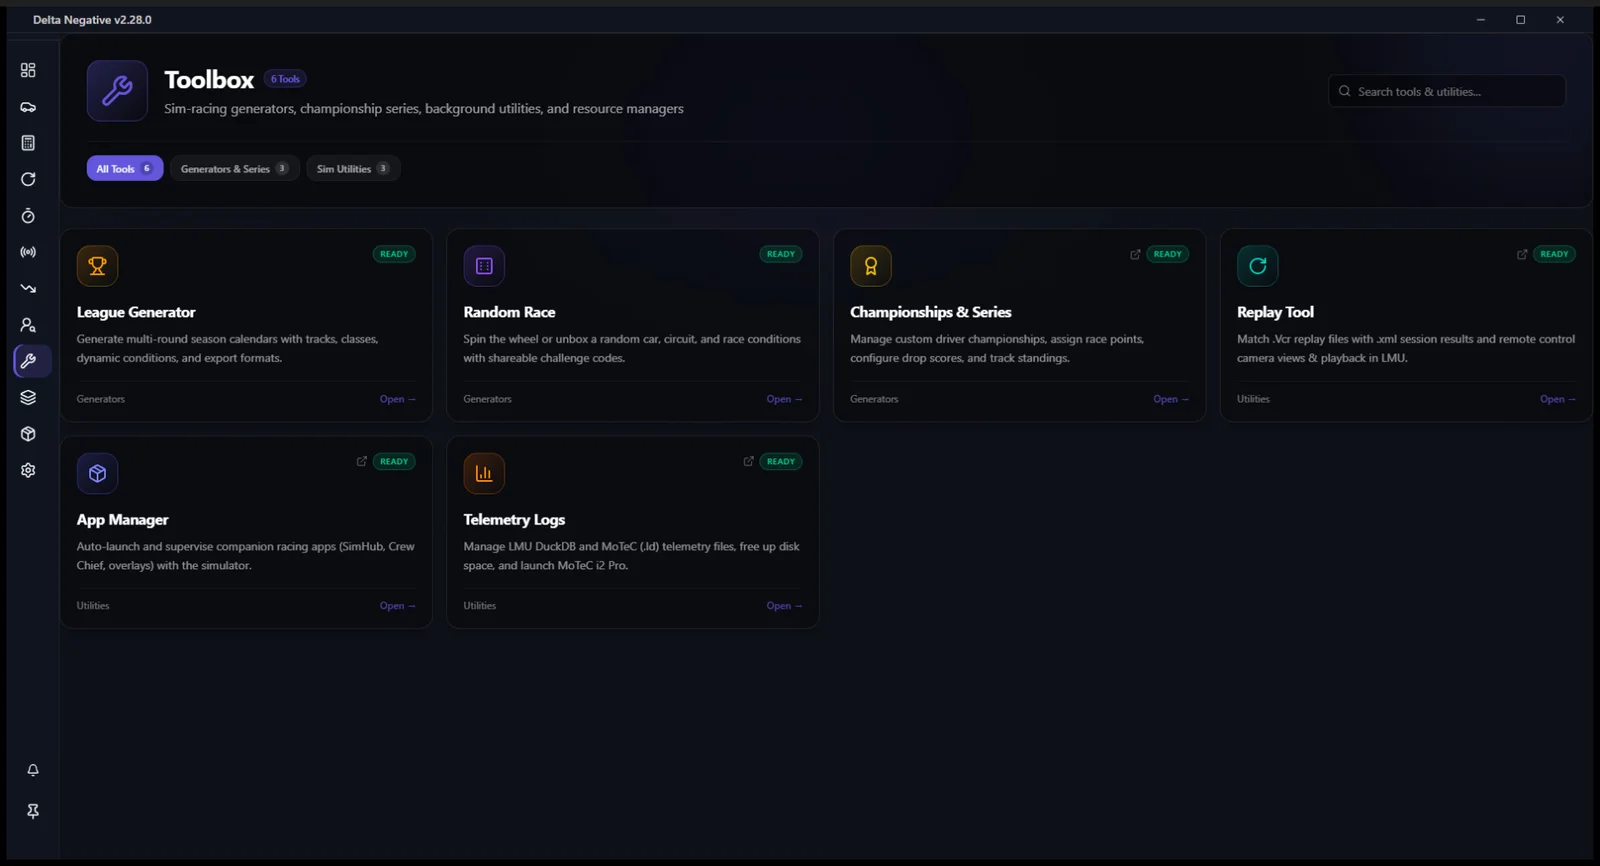Screen dimensions: 1600x866
Task: Click the 6 Tools count badge
Action: [285, 79]
